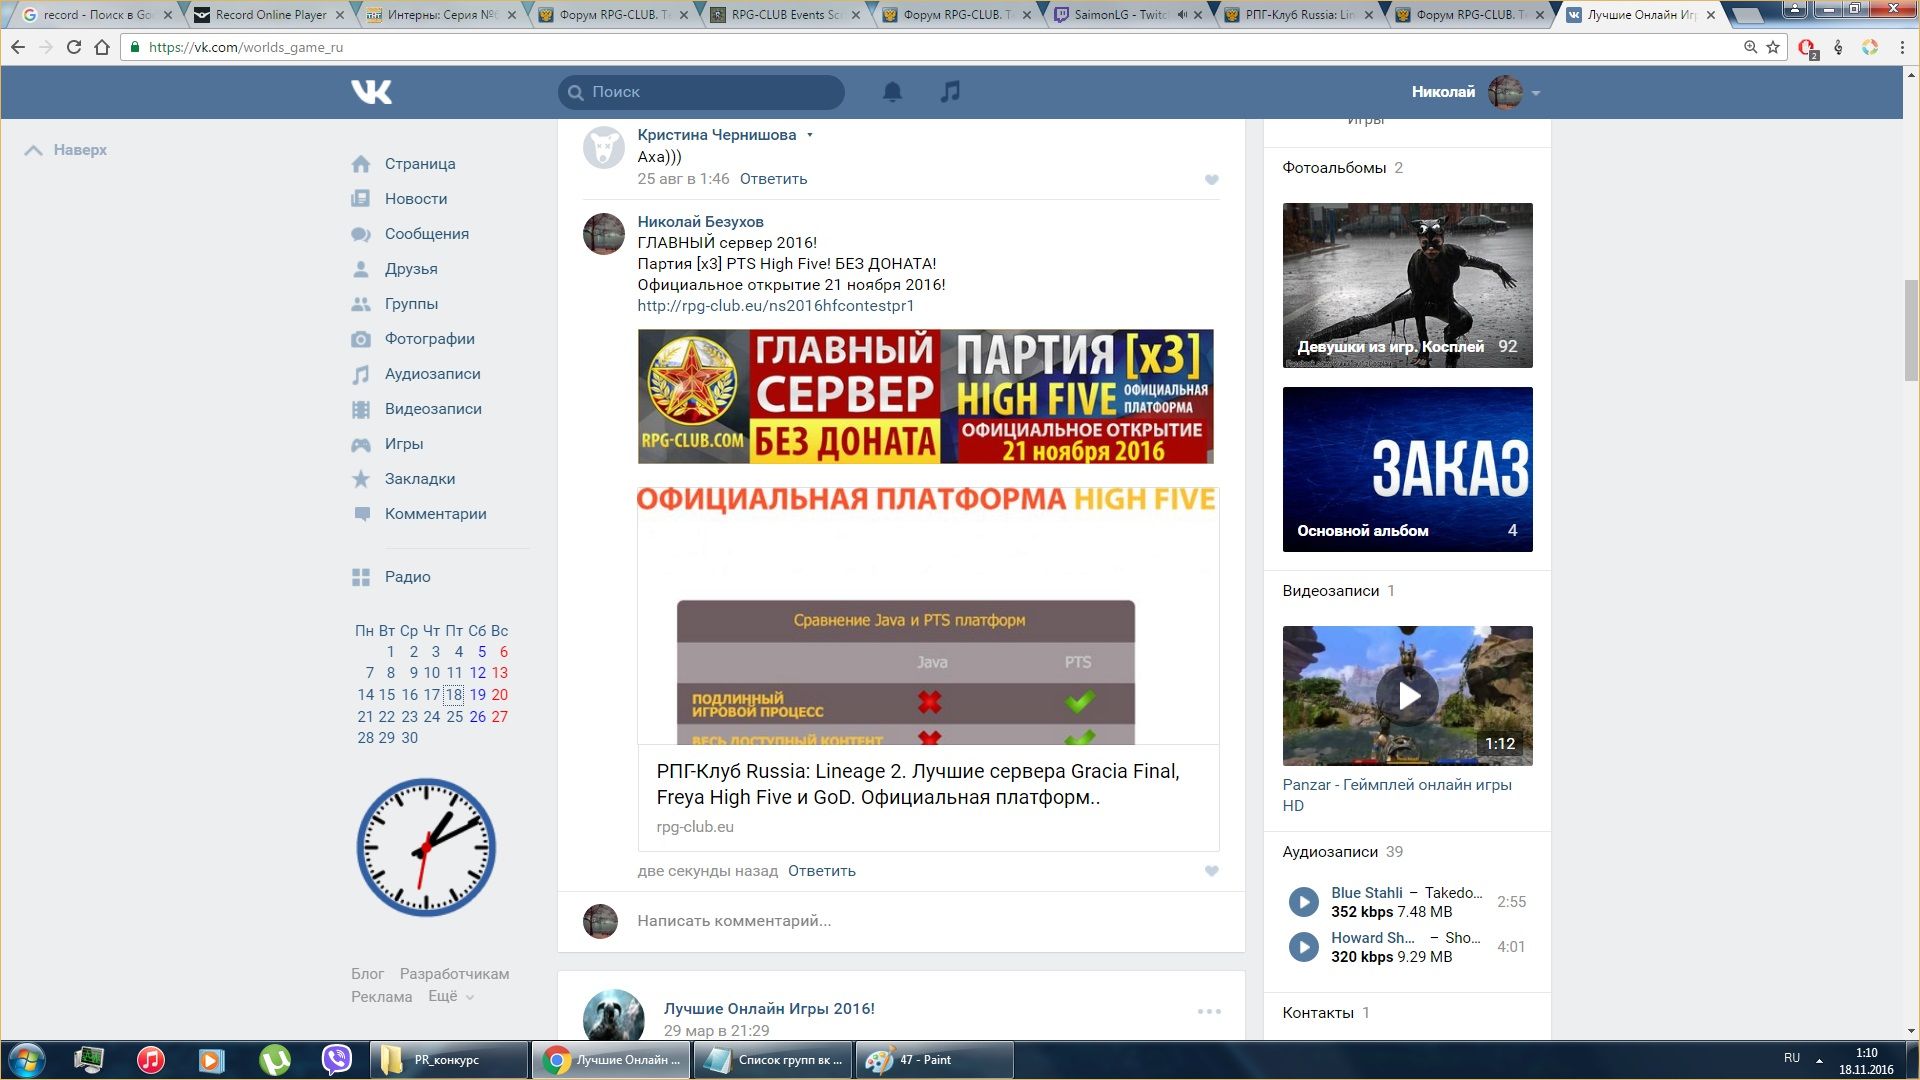Bookmark this page with star icon
This screenshot has height=1080, width=1920.
pyautogui.click(x=1773, y=47)
